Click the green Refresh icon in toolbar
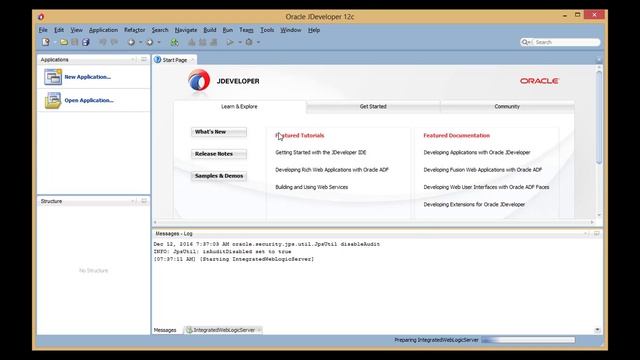This screenshot has width=640, height=360. coord(174,42)
